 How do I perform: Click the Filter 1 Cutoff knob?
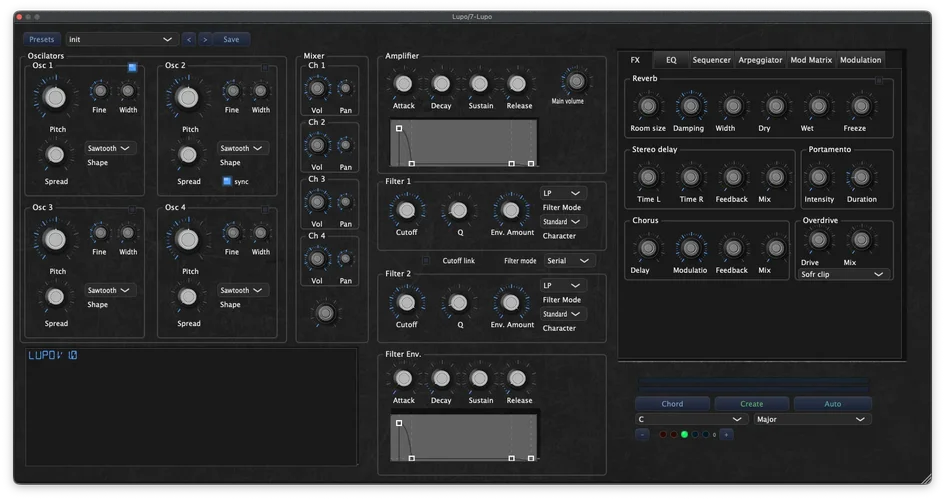(406, 210)
